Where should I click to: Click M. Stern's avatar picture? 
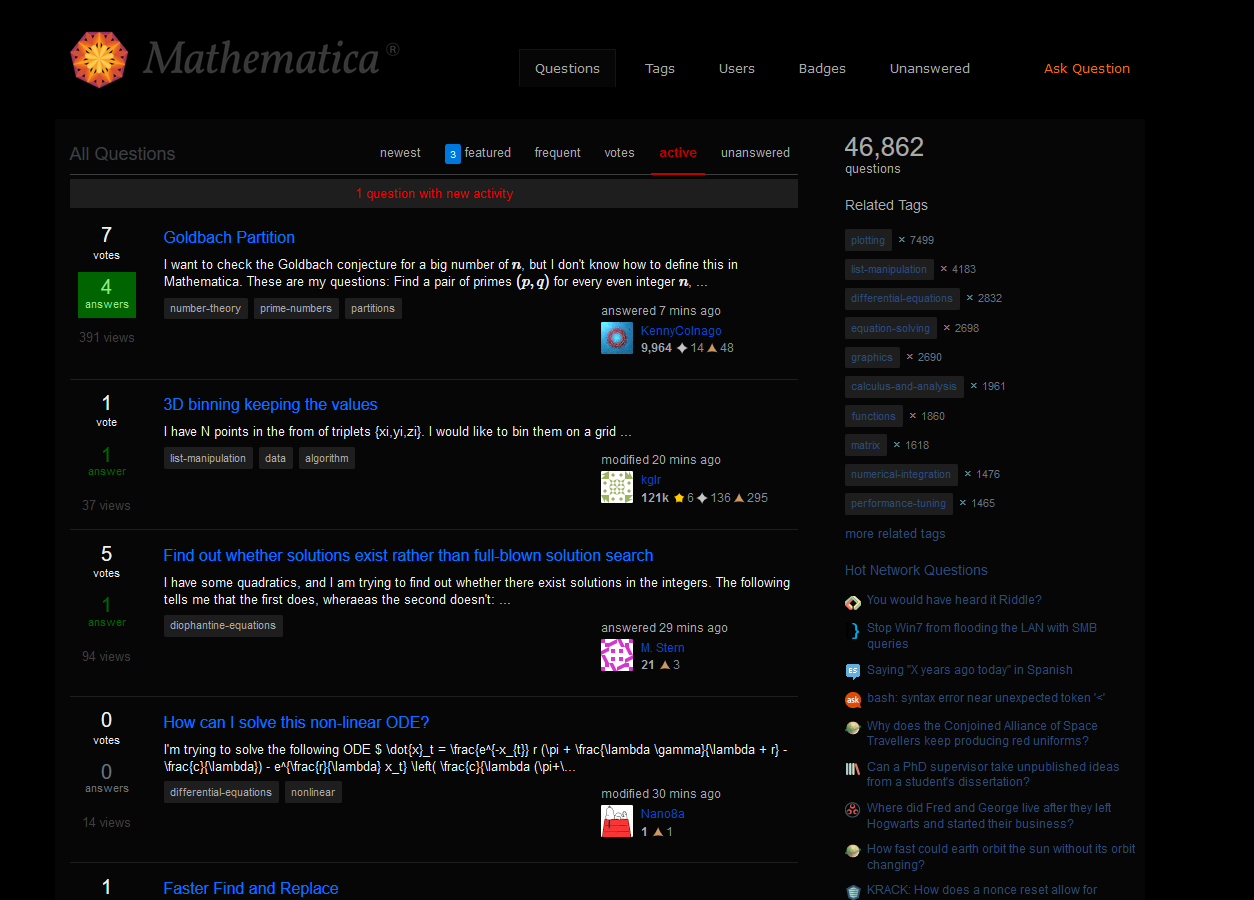click(617, 655)
